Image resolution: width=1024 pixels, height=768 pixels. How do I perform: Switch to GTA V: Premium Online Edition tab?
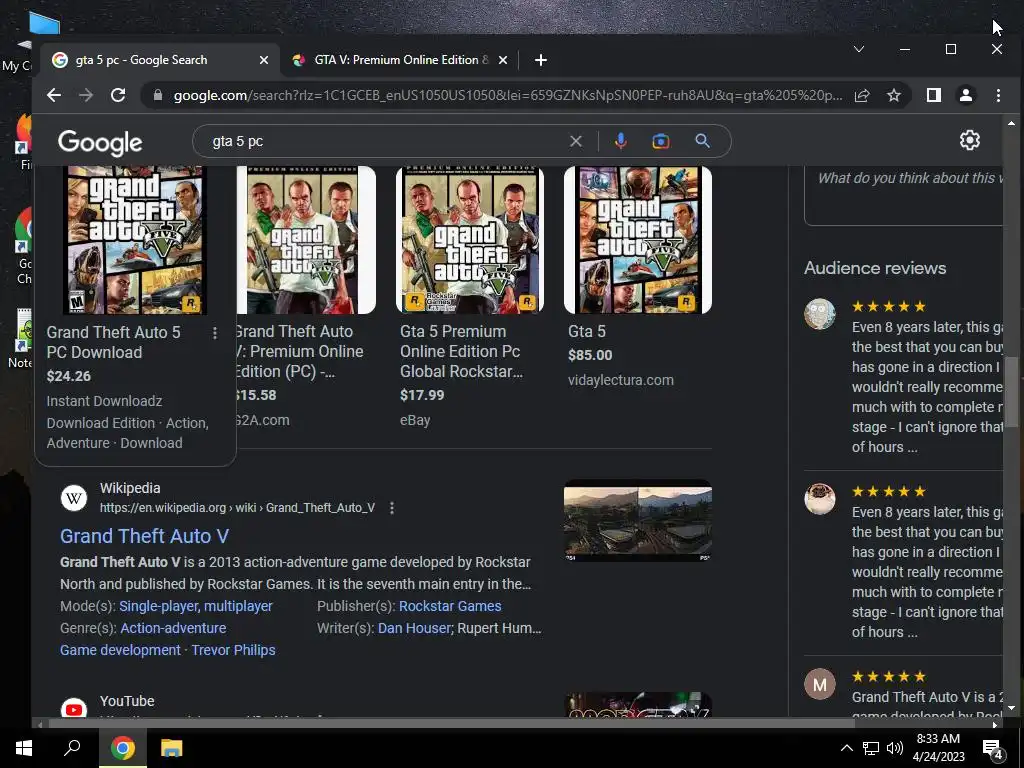[x=400, y=60]
